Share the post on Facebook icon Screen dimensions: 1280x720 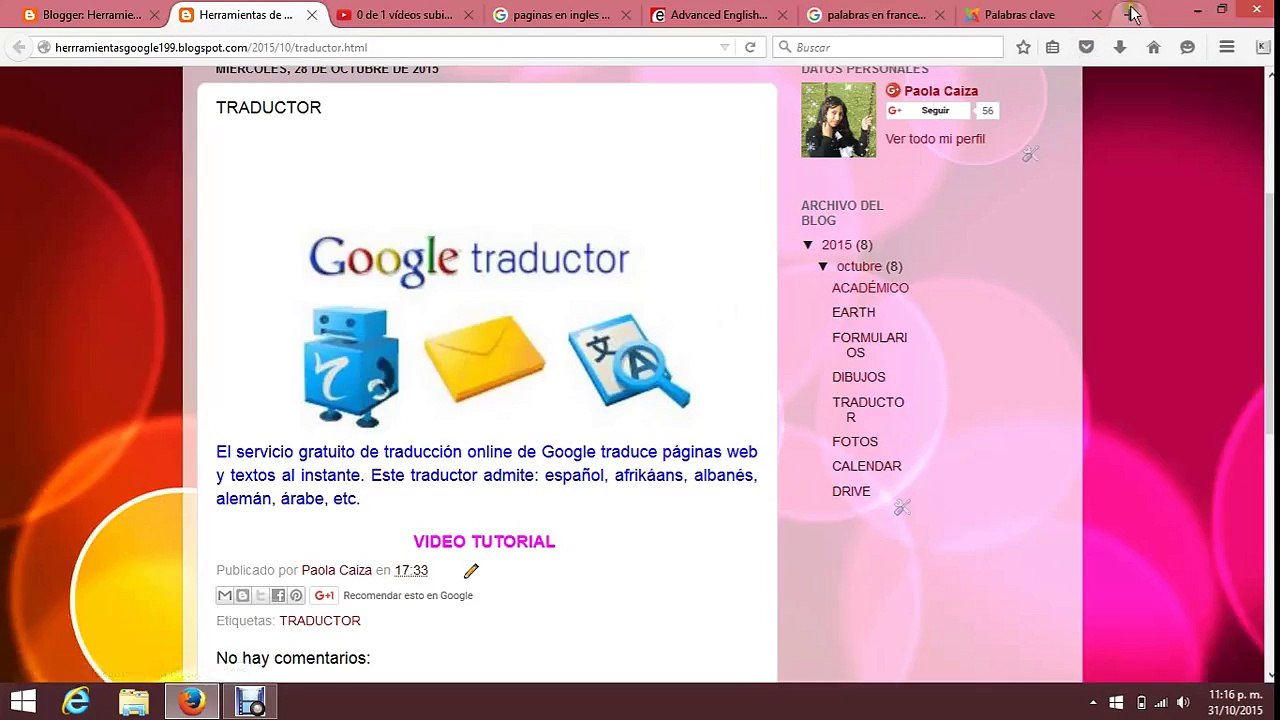pos(279,596)
